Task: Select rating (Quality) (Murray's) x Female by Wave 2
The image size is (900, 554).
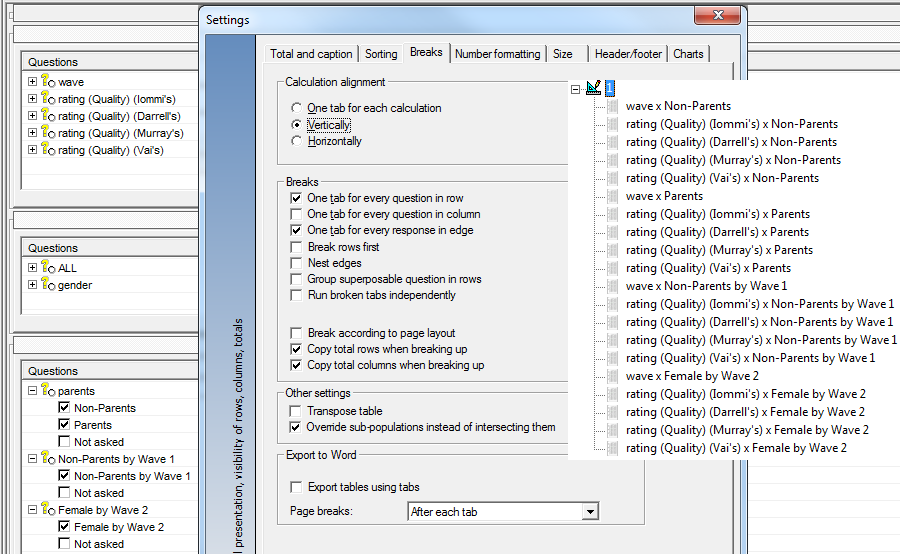Action: pos(747,430)
